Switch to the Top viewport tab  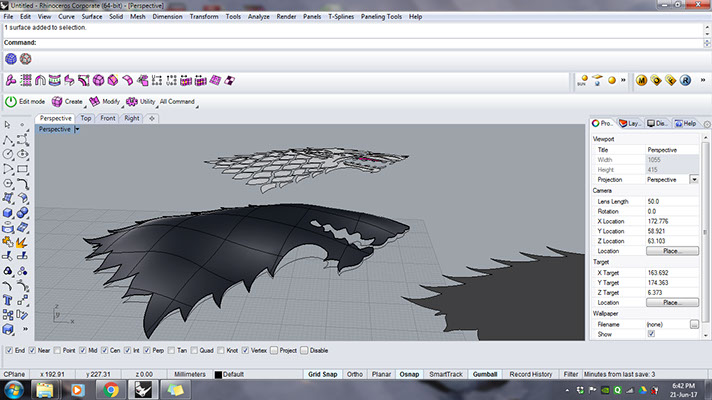pos(86,118)
